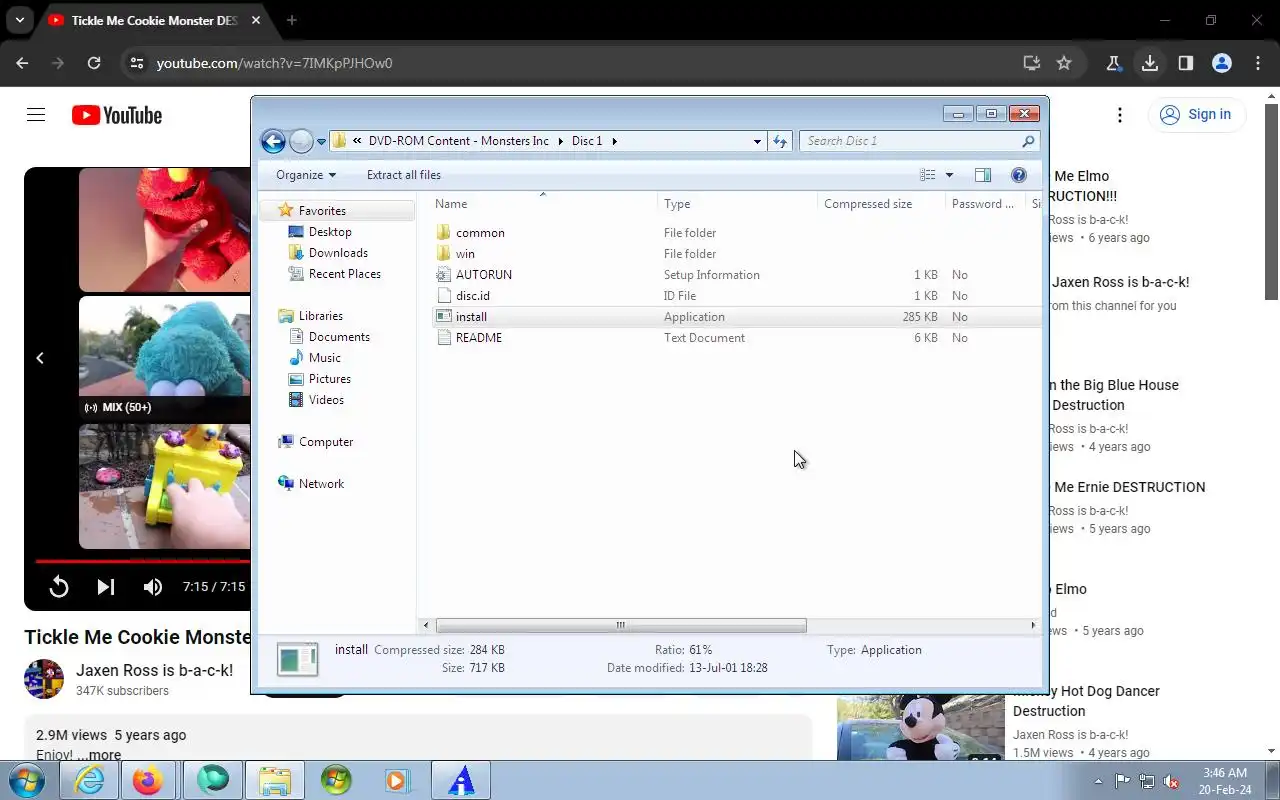Open Explorer help question mark icon
The width and height of the screenshot is (1280, 800).
tap(1019, 175)
